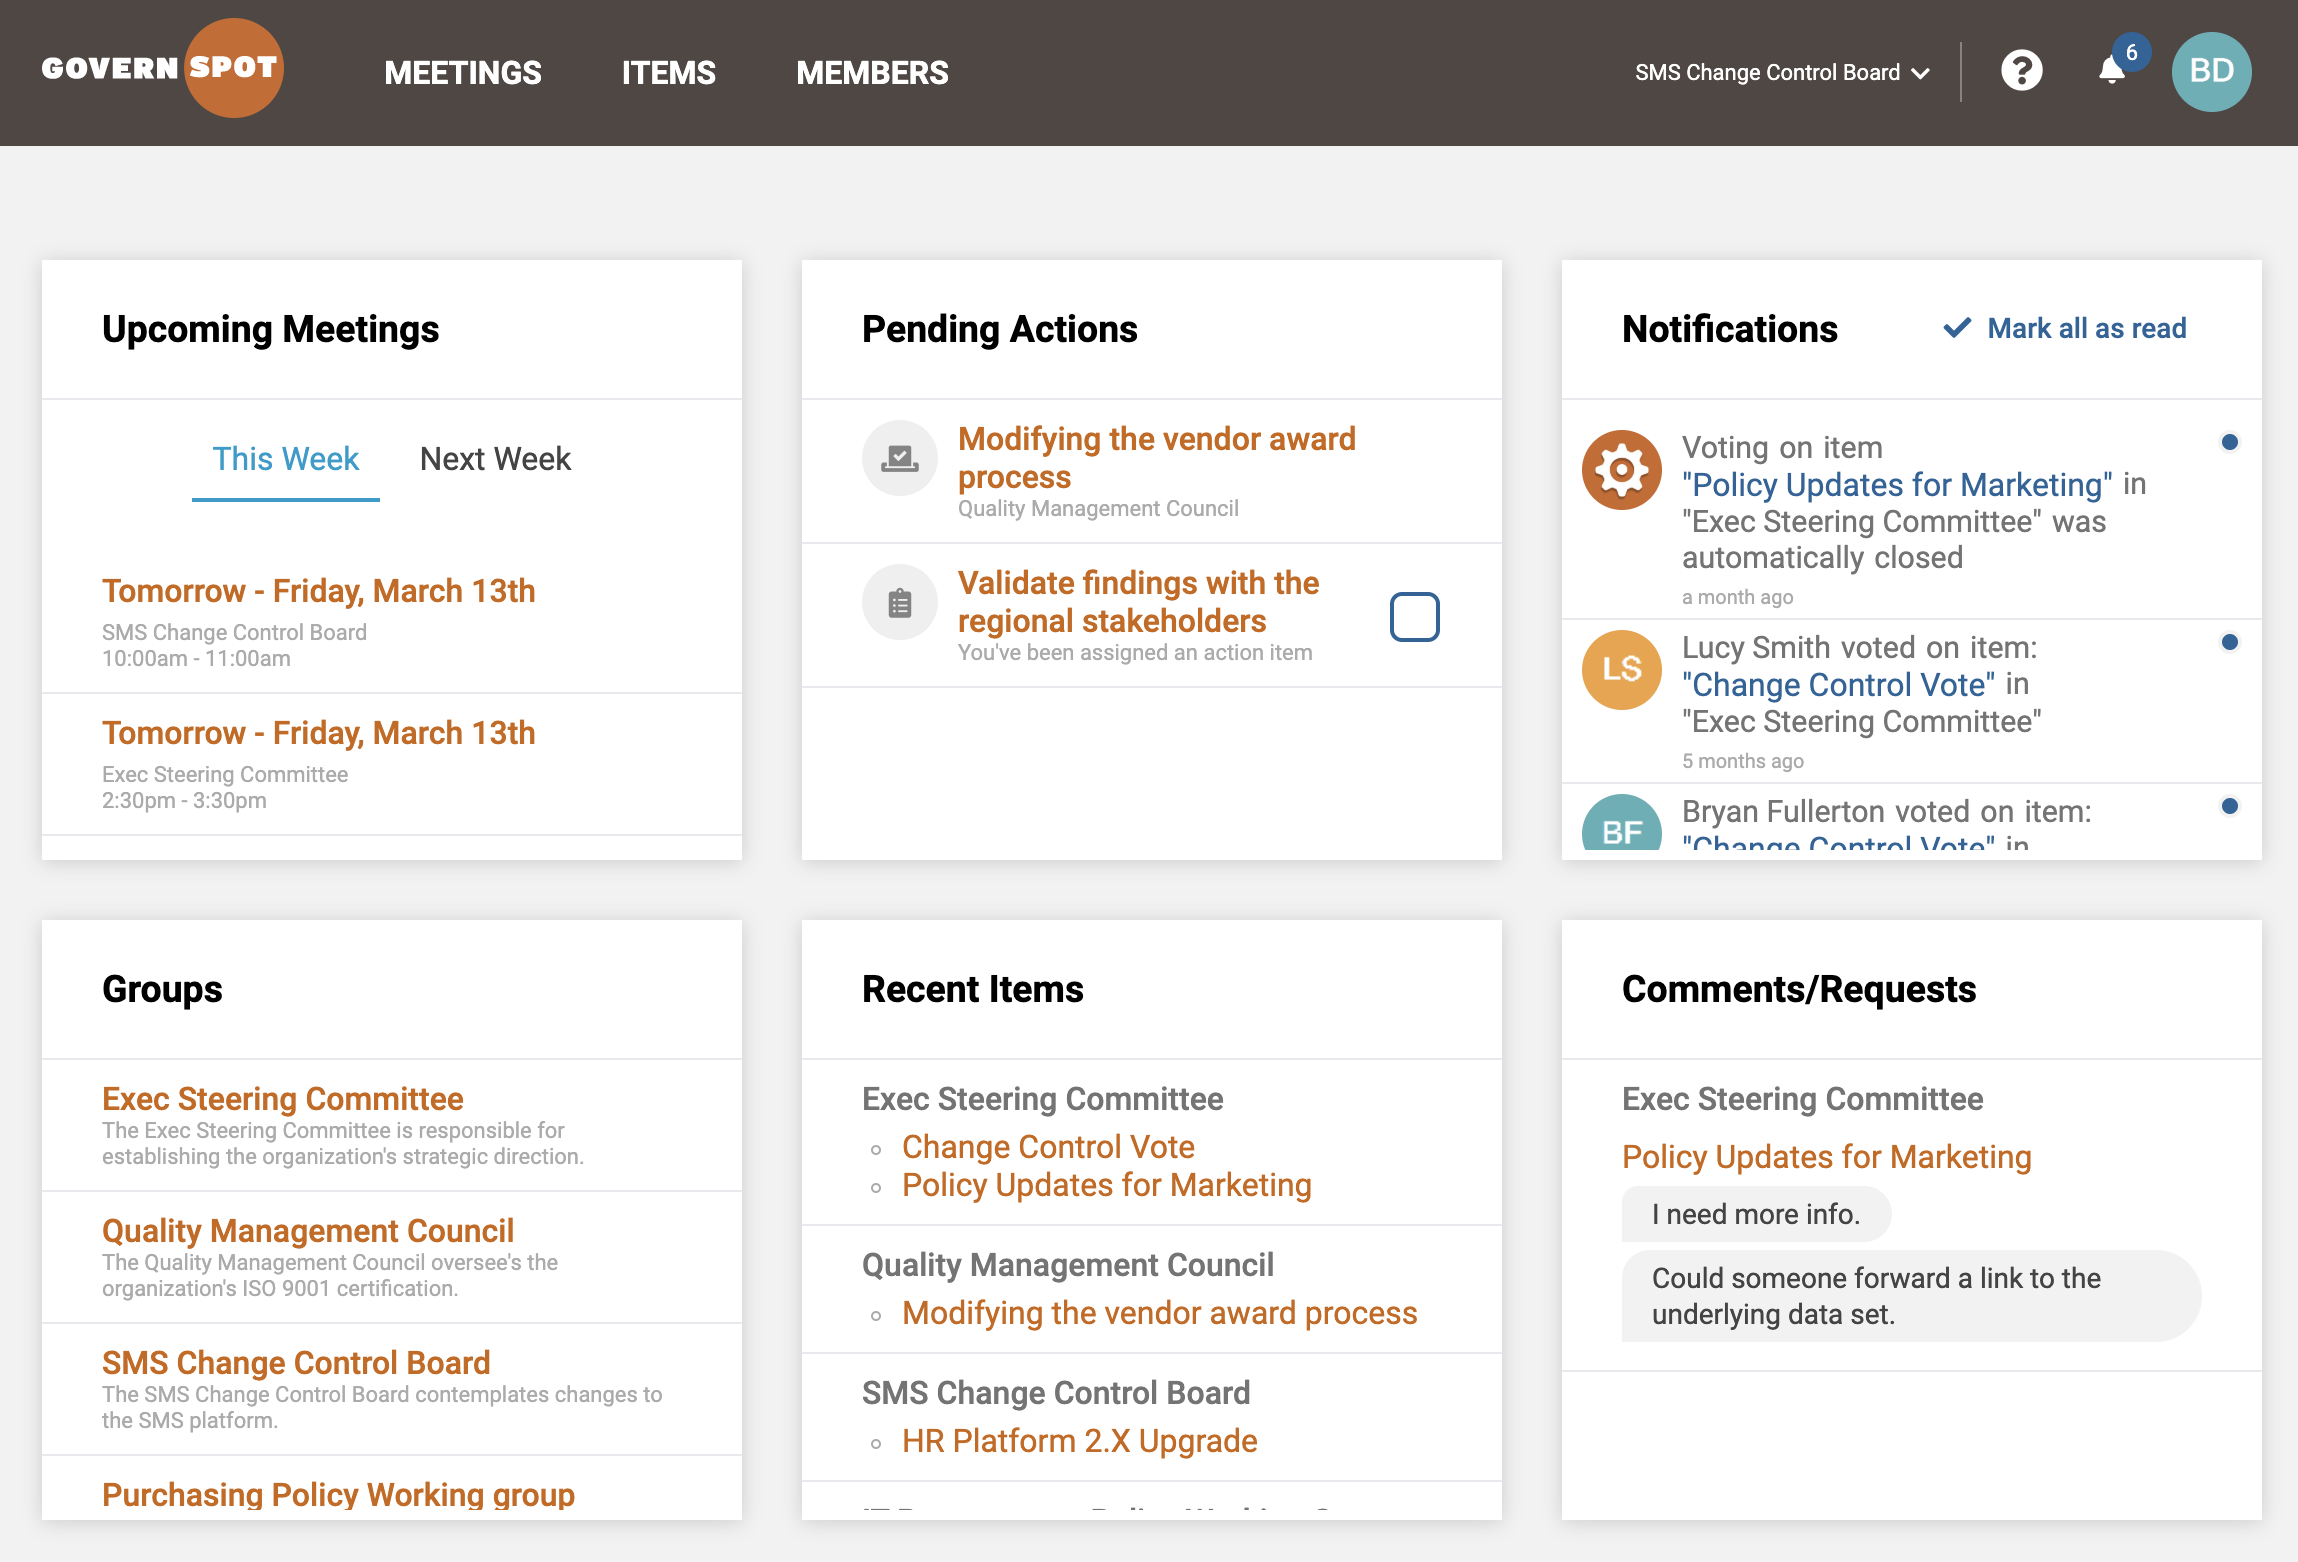Viewport: 2298px width, 1562px height.
Task: Click Mark all as read
Action: 2065,329
